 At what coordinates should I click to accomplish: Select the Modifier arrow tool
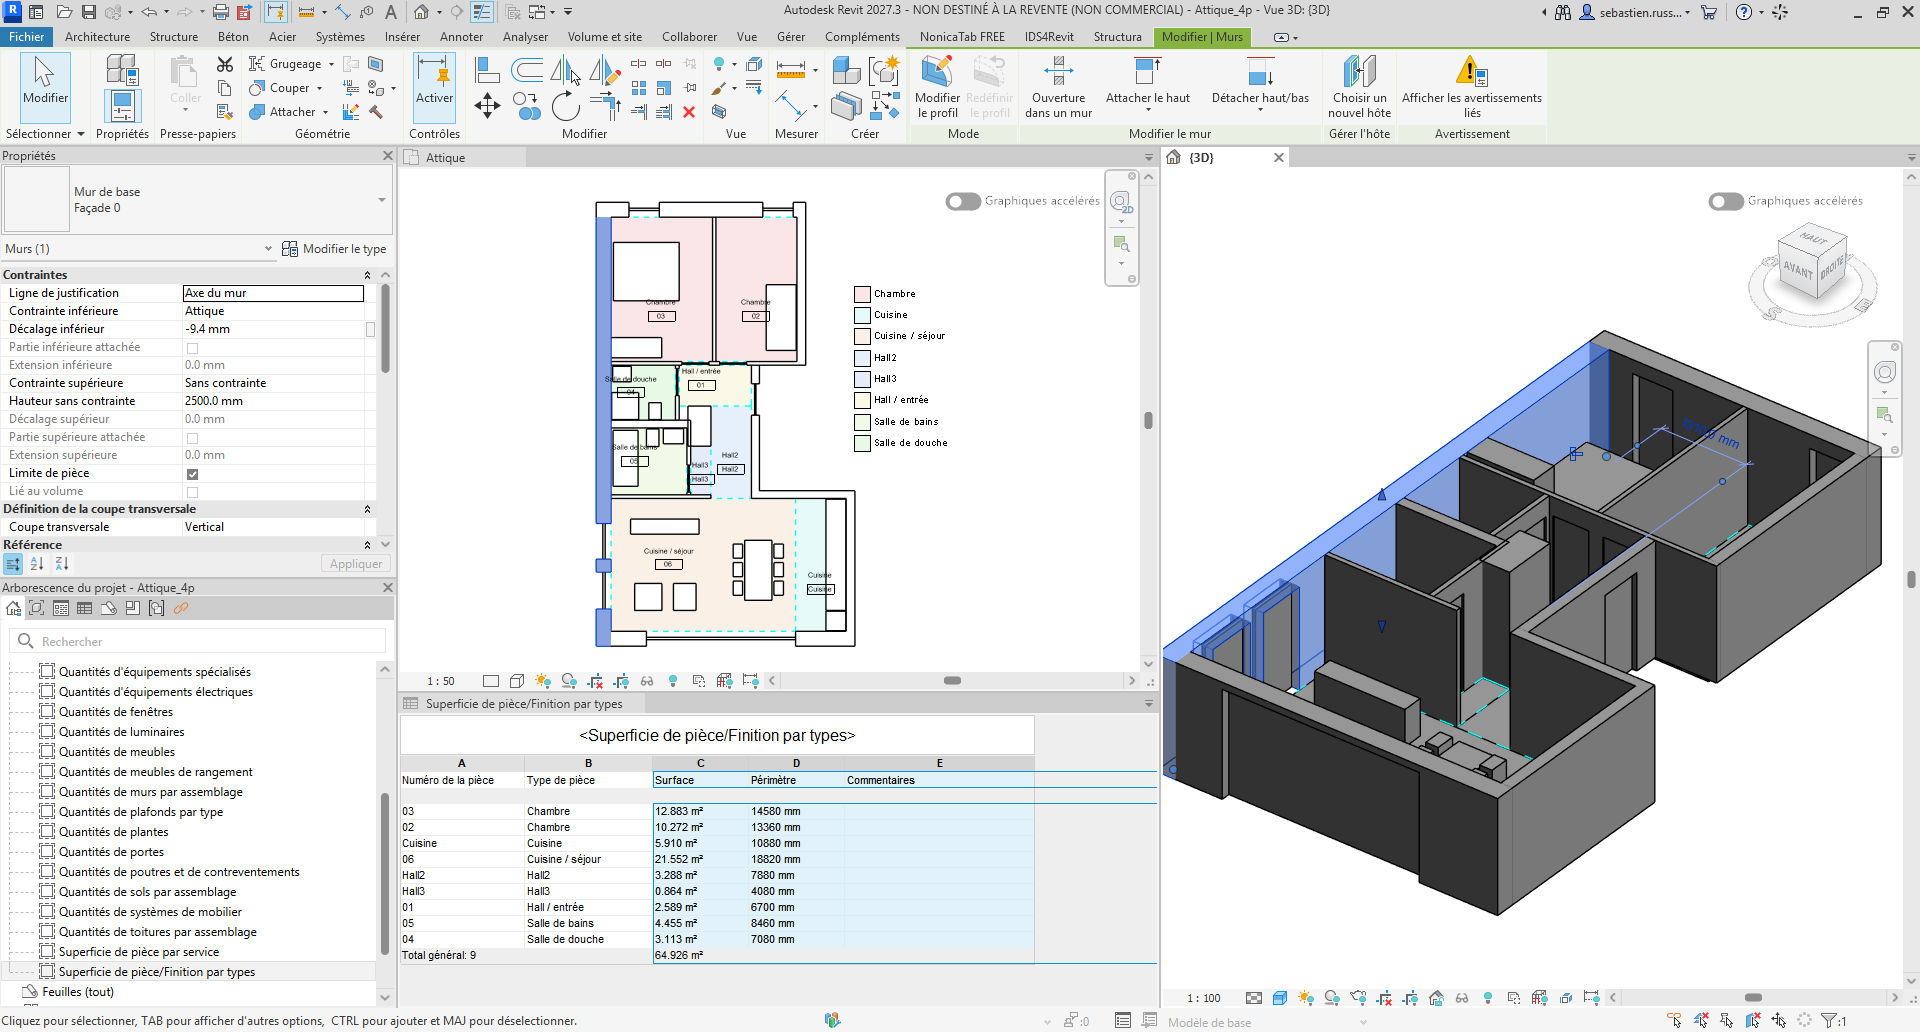[45, 87]
